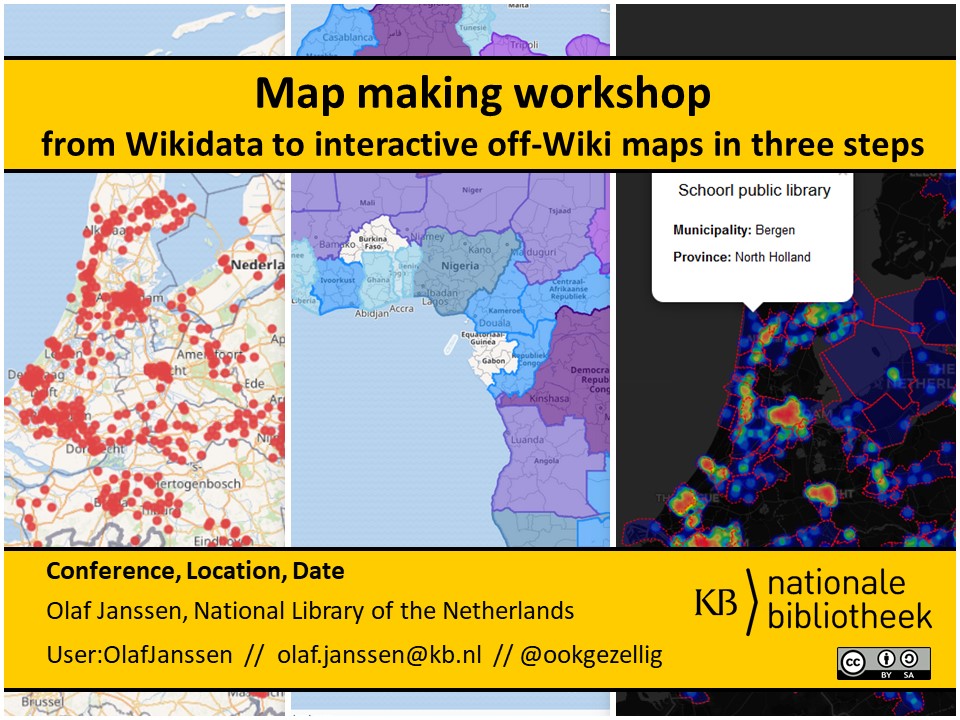Select the 'Olaf Janssen, National Library' line

(310, 610)
